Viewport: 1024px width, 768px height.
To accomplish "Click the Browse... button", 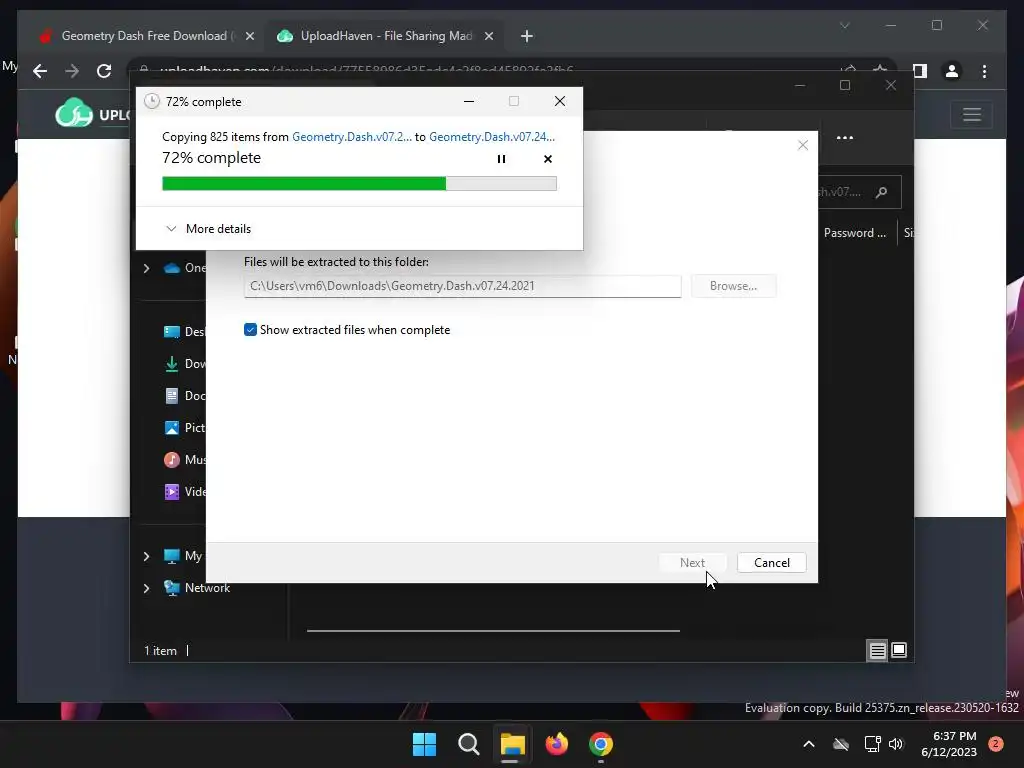I will point(733,286).
